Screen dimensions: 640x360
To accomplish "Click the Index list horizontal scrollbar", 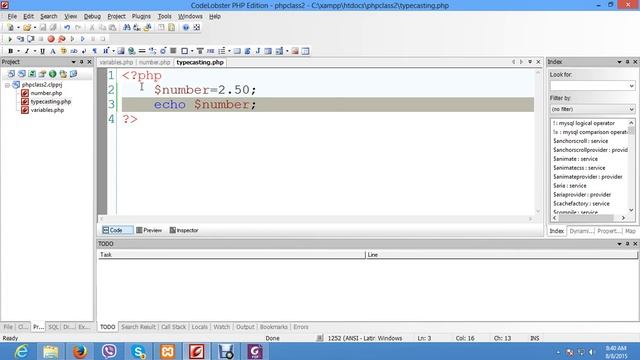I will [x=589, y=218].
